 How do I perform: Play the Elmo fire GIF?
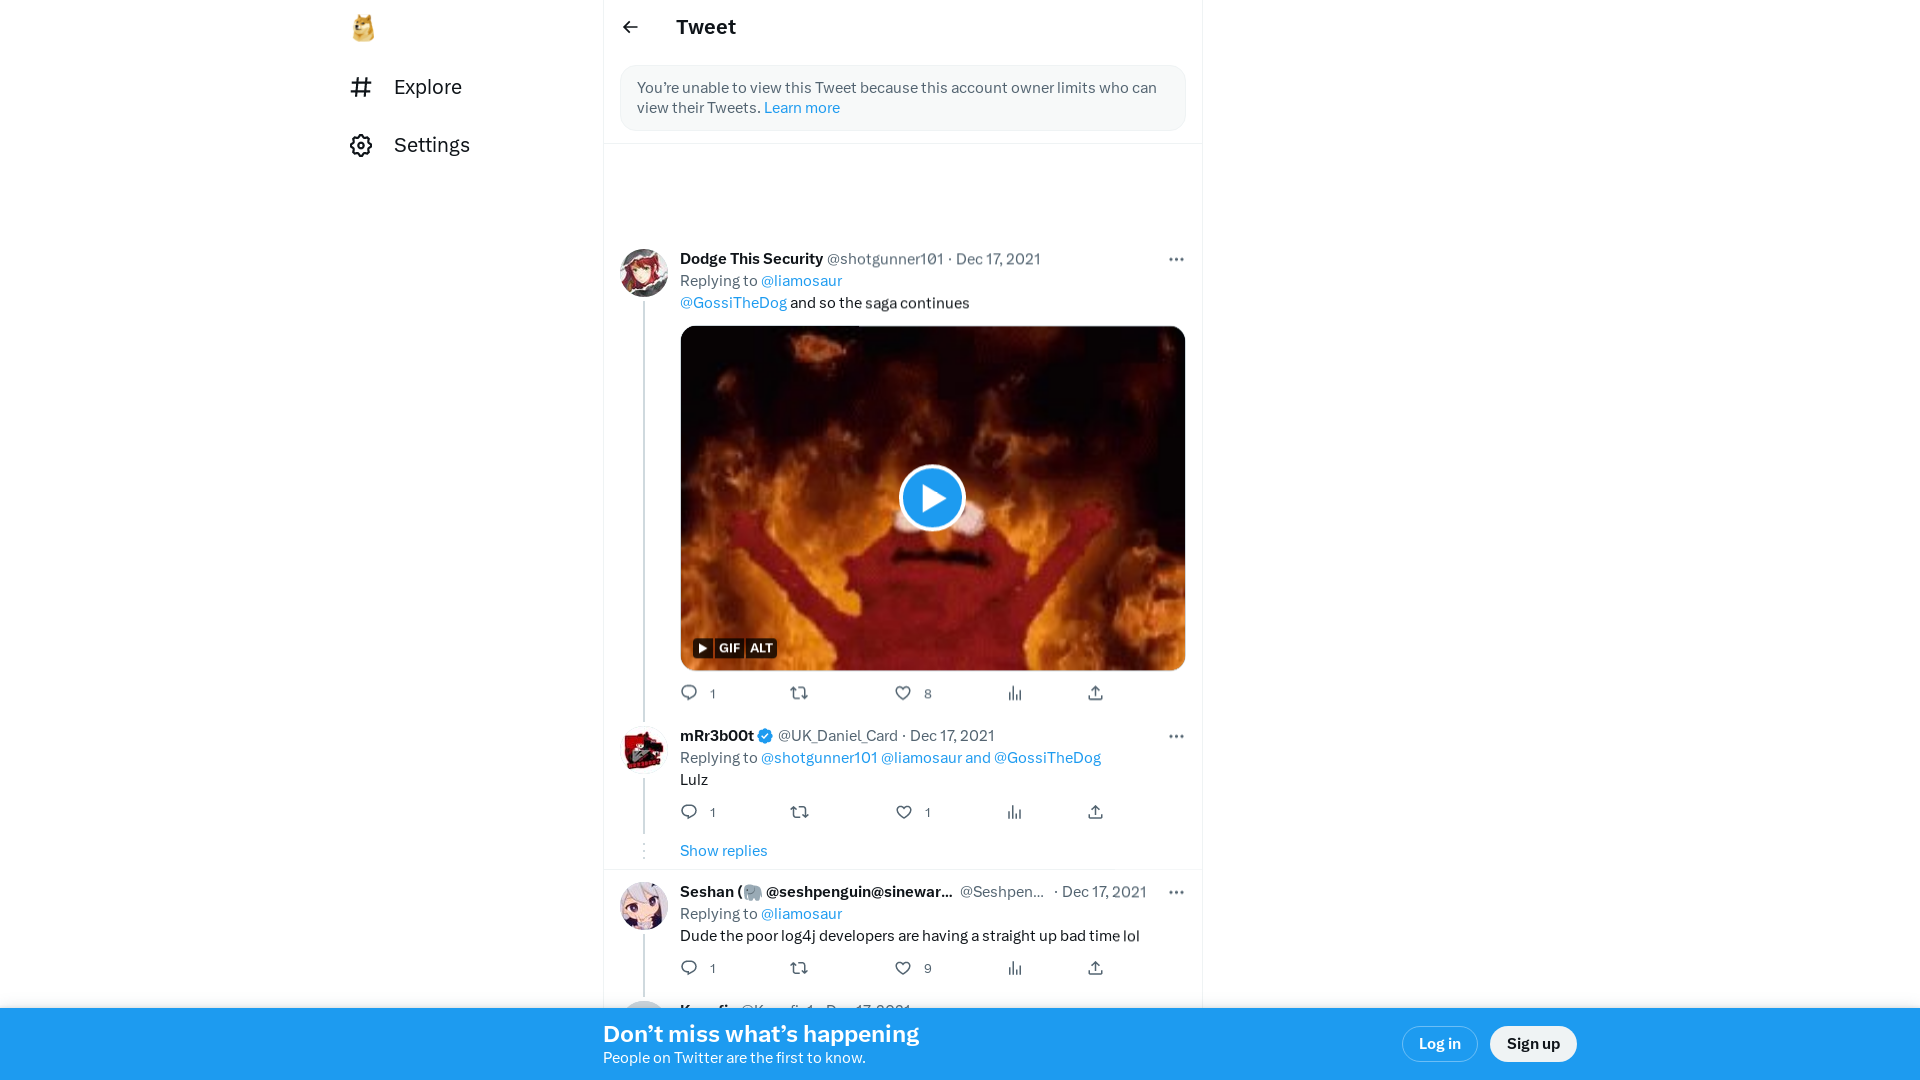[x=932, y=498]
